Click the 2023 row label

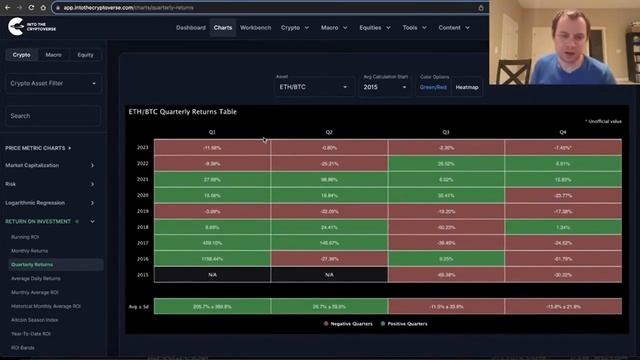142,147
